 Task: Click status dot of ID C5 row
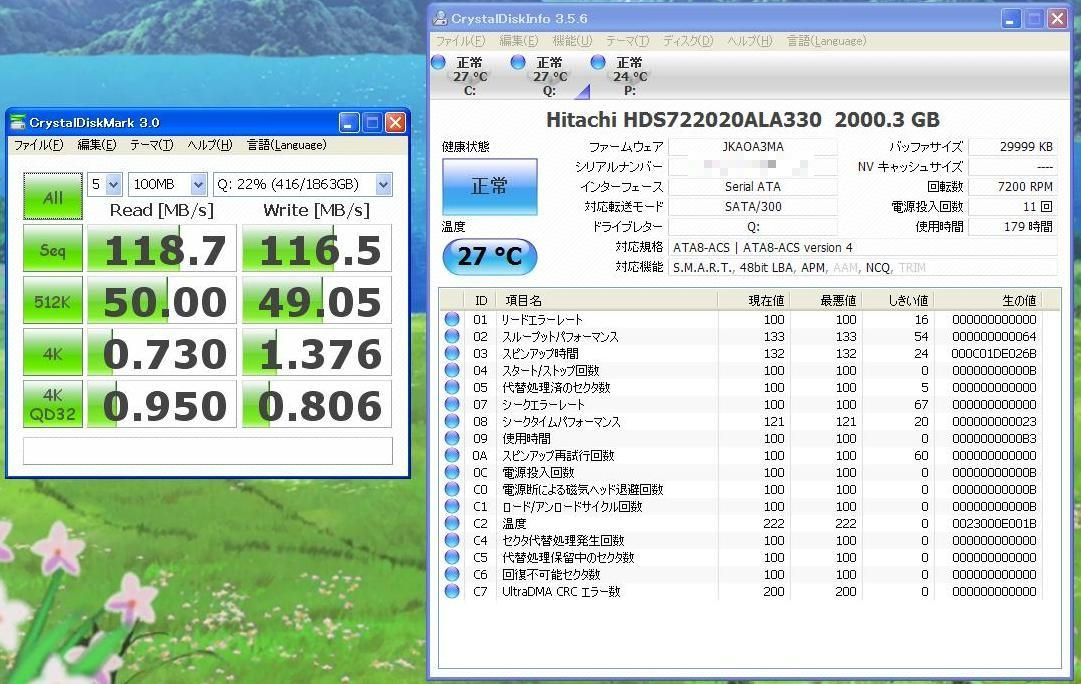(452, 557)
